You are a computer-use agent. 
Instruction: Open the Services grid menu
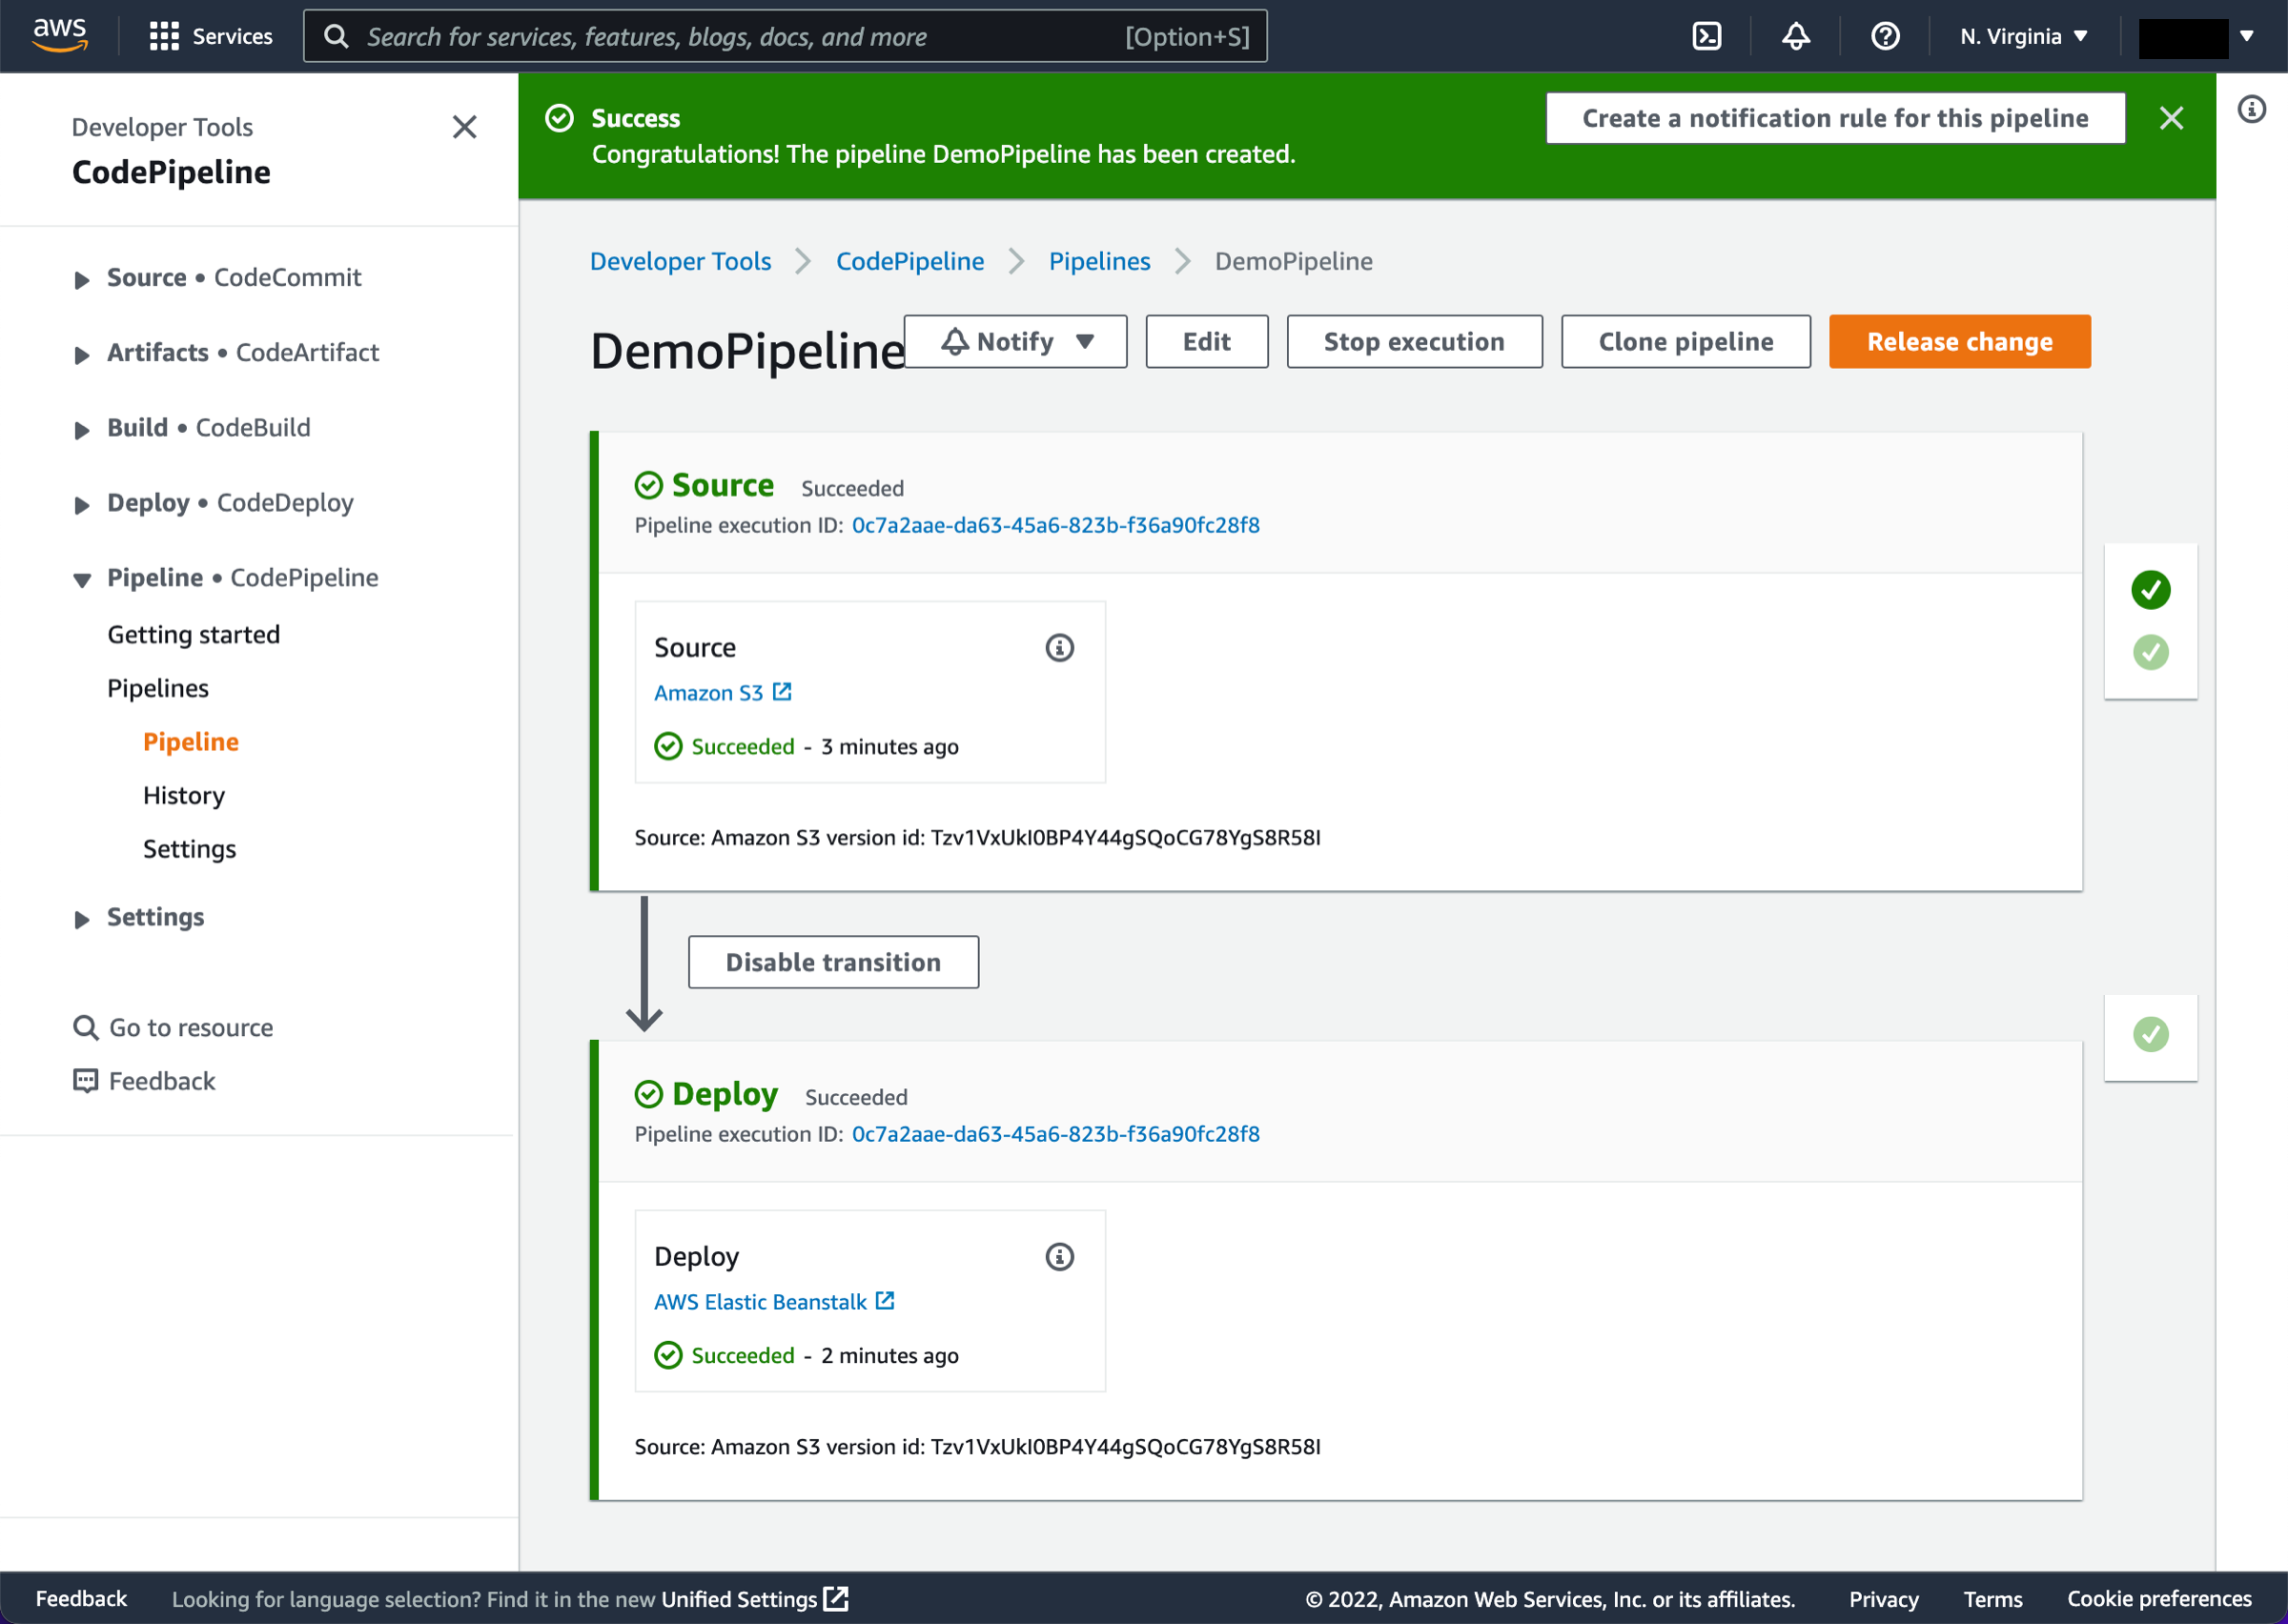click(211, 37)
